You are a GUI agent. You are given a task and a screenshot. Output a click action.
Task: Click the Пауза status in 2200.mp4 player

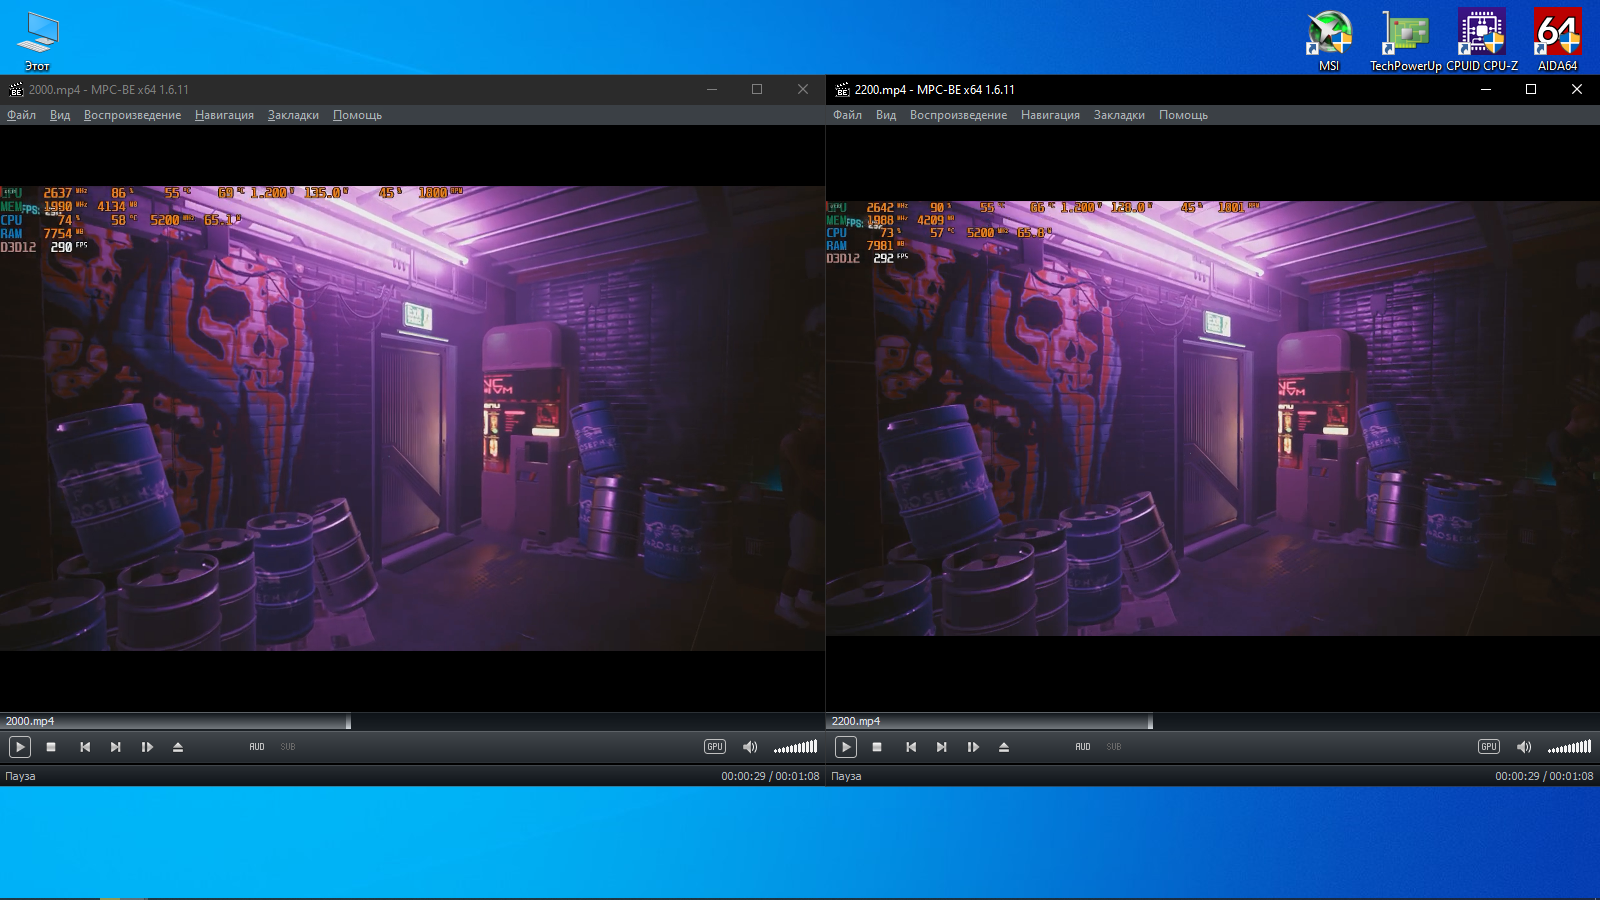(846, 776)
